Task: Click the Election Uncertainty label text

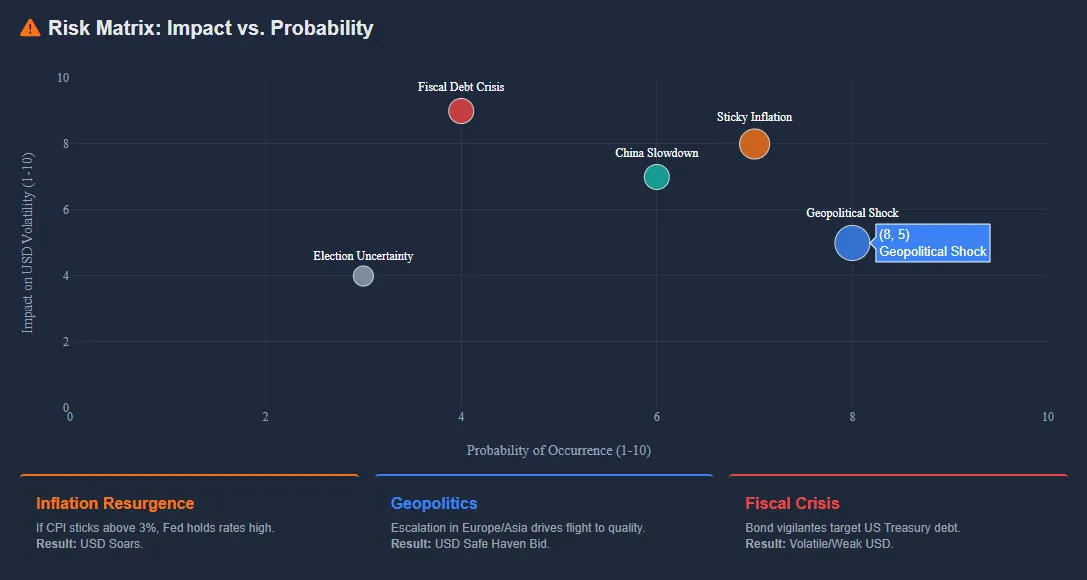Action: (363, 256)
